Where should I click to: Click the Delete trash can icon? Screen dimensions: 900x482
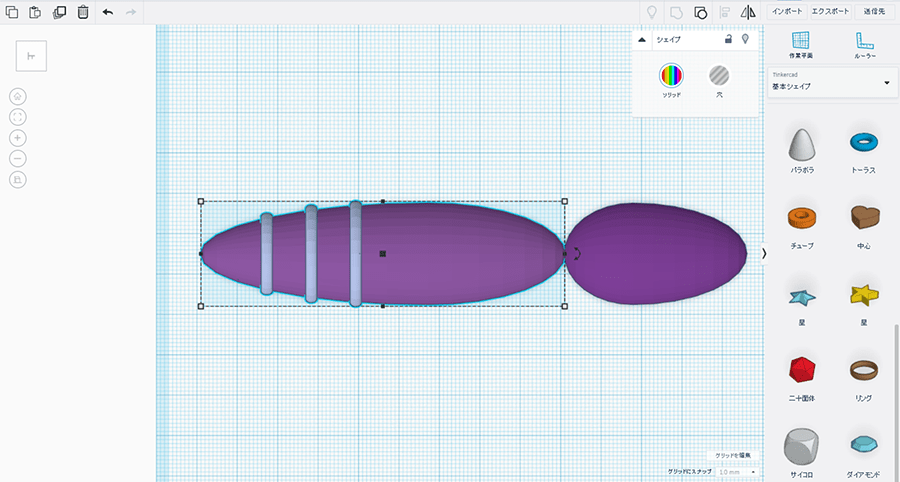coord(83,12)
